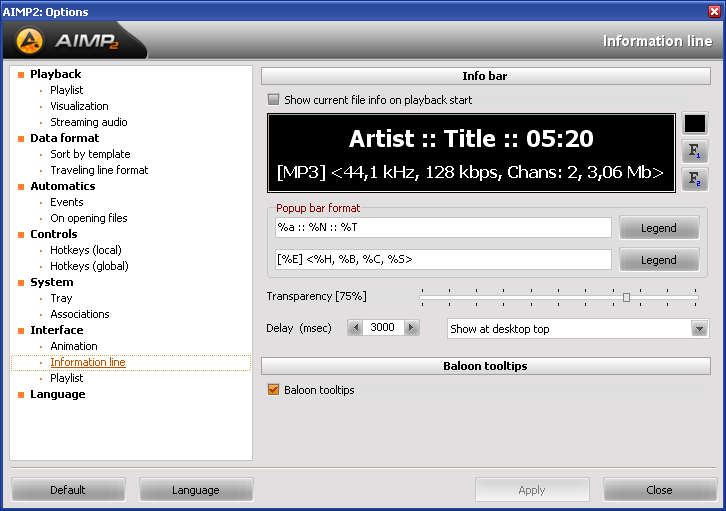
Task: Open the Associations settings
Action: click(x=80, y=314)
